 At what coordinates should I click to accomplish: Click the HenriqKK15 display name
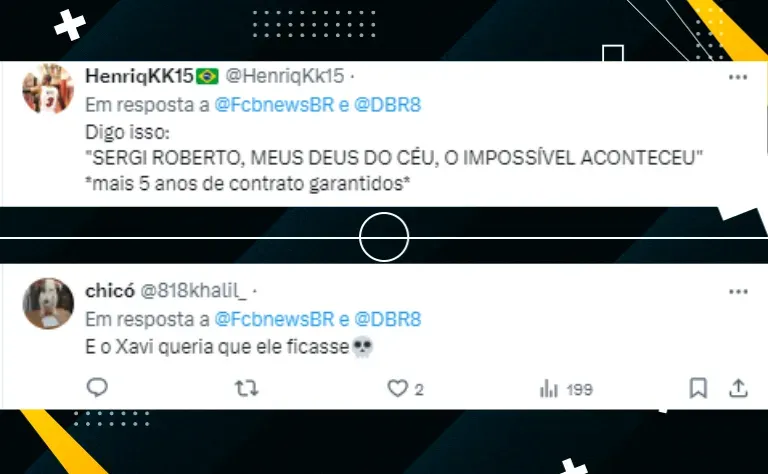pos(139,76)
